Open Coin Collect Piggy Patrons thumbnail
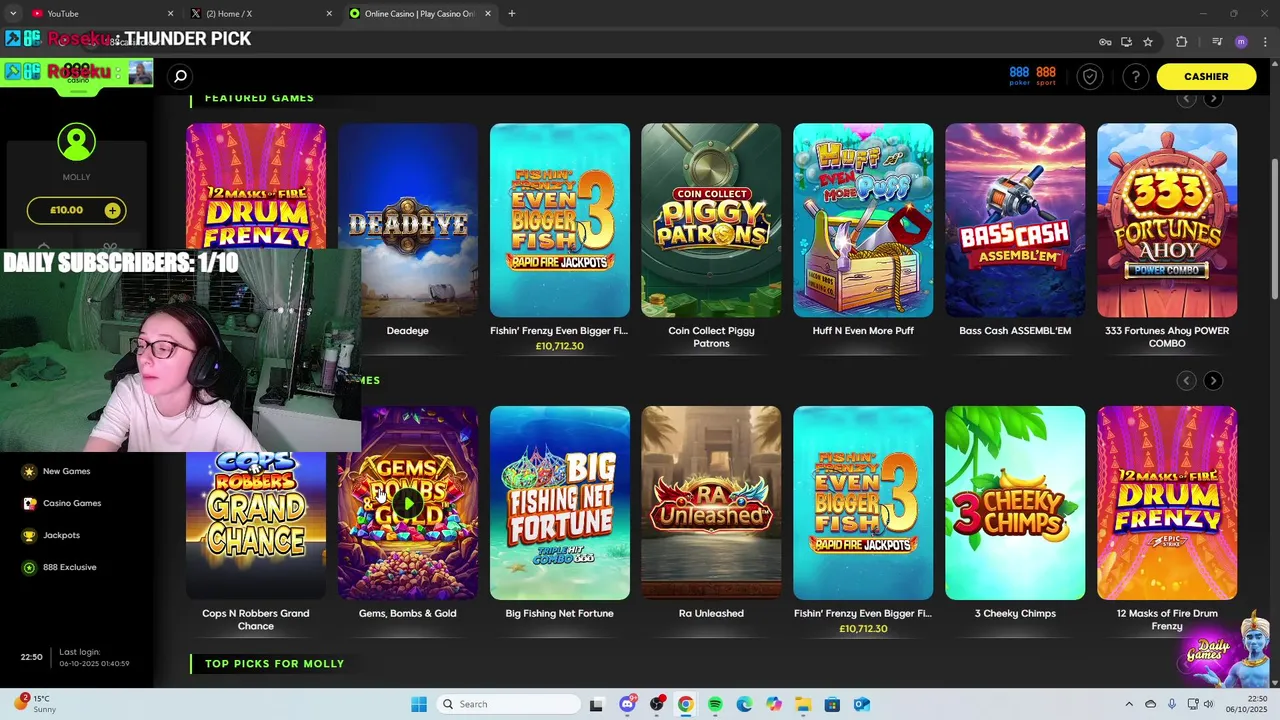The width and height of the screenshot is (1280, 720). pyautogui.click(x=711, y=220)
